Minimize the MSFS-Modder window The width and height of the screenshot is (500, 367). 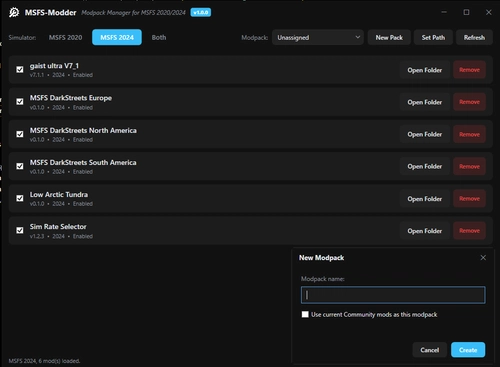[x=444, y=12]
